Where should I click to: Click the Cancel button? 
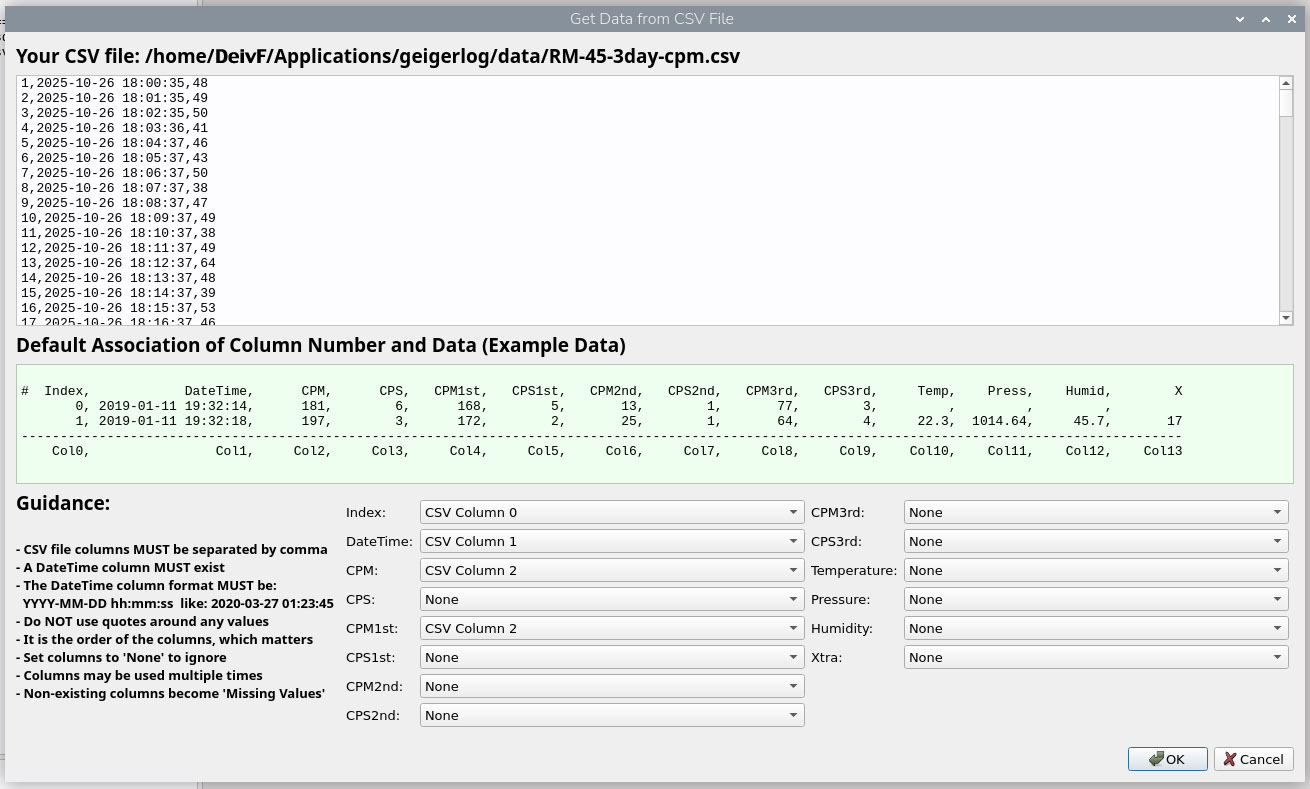1253,759
